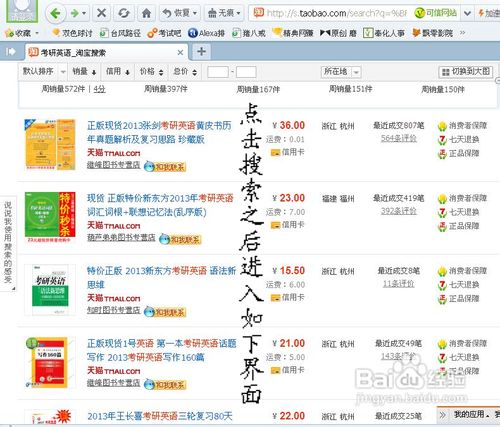Open the 飘零影院 bookmark
This screenshot has height=427, width=500.
tap(432, 33)
